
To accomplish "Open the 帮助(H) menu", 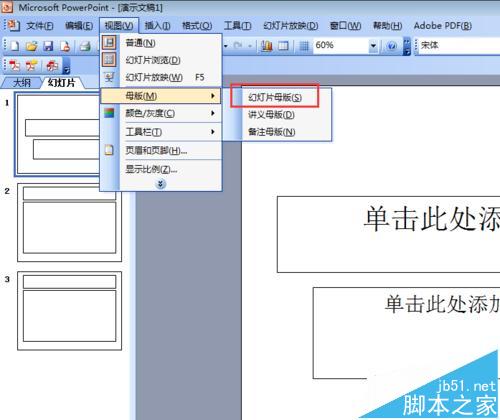I will pos(387,26).
